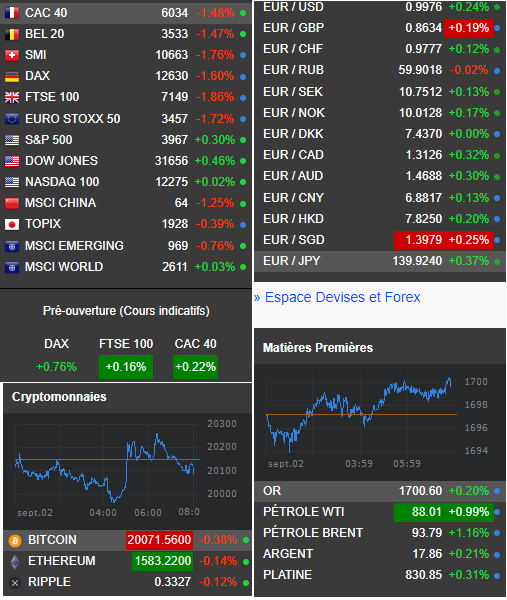The width and height of the screenshot is (507, 600).
Task: Click the EUR / RUB pair name
Action: (293, 70)
